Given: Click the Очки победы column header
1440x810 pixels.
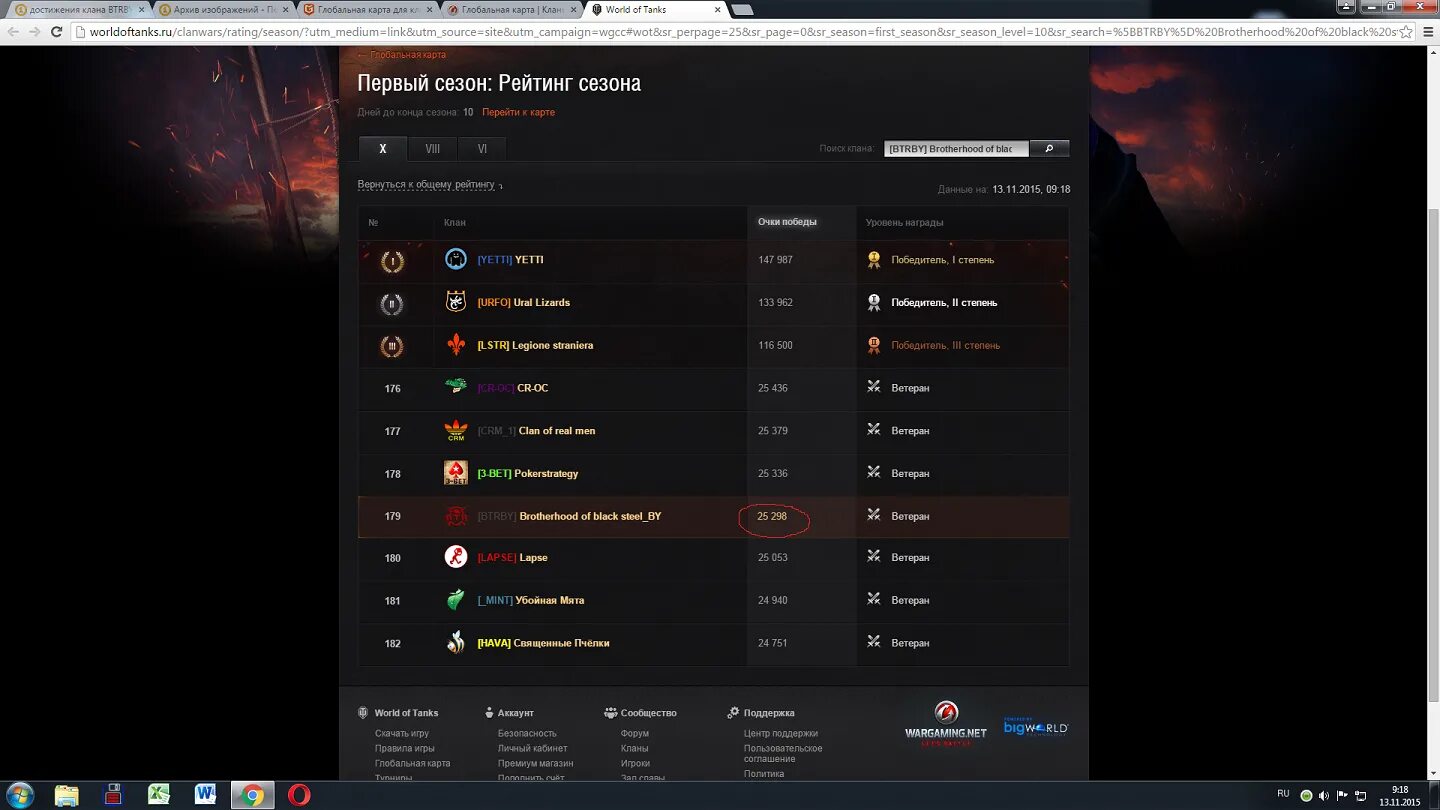Looking at the screenshot, I should tap(787, 222).
